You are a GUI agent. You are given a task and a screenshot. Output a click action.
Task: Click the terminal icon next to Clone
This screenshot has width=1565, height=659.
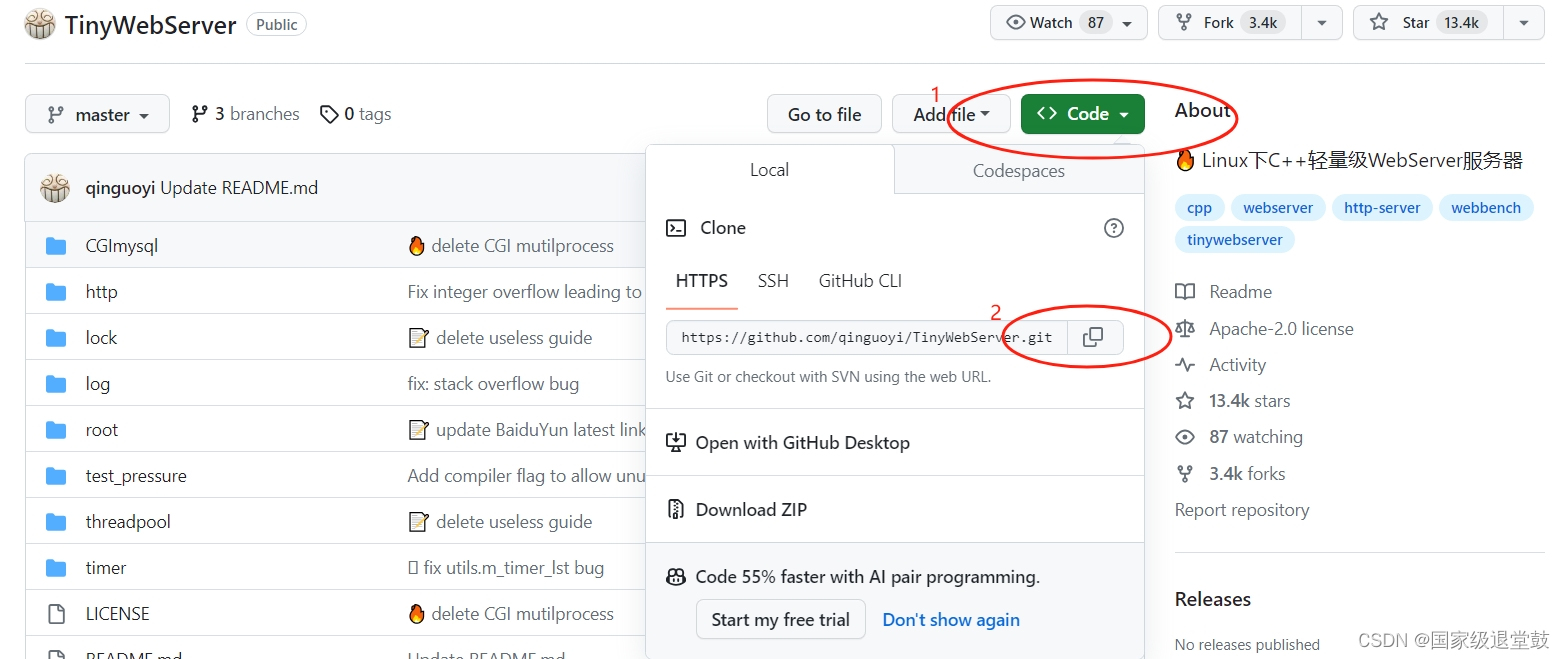[x=676, y=228]
